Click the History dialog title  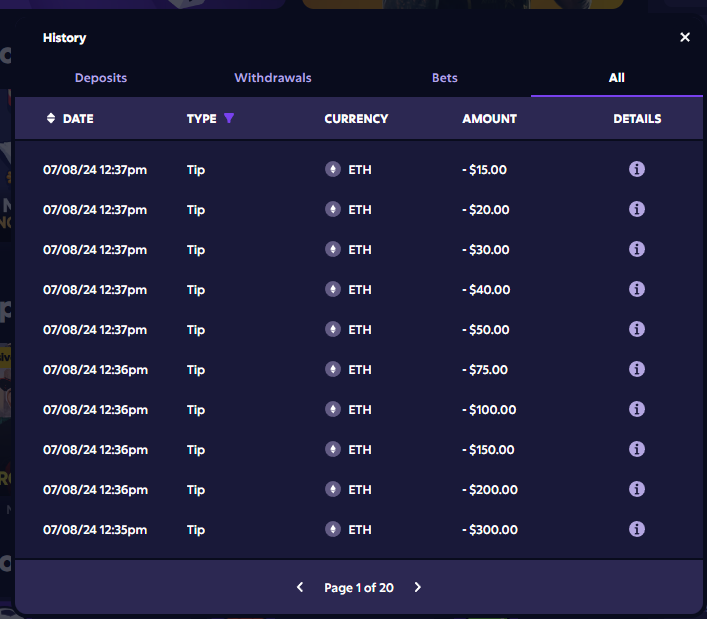[64, 38]
